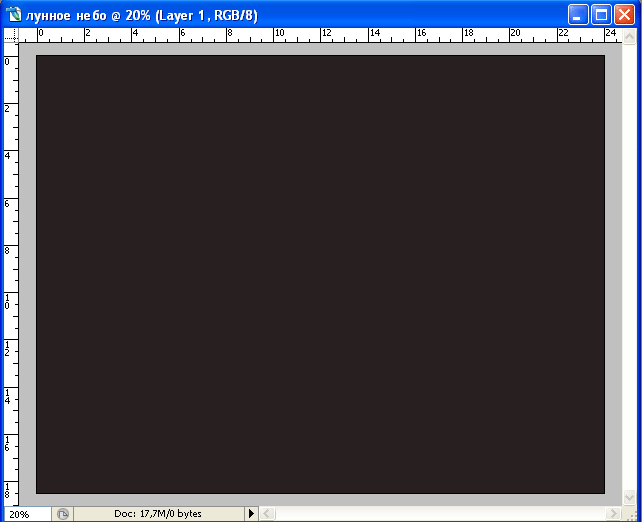Click the Photoshop document icon in title bar
The height and width of the screenshot is (522, 642).
point(14,14)
